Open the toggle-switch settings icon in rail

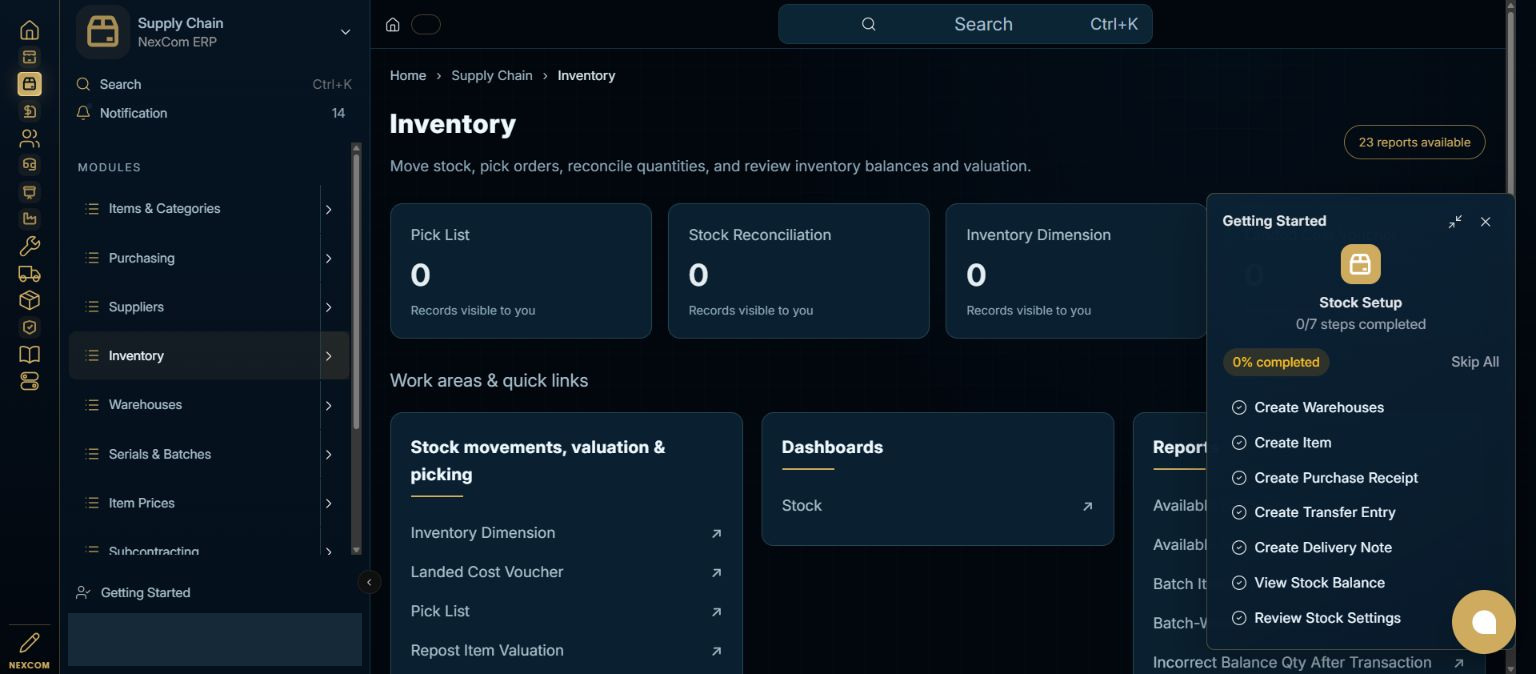tap(29, 381)
